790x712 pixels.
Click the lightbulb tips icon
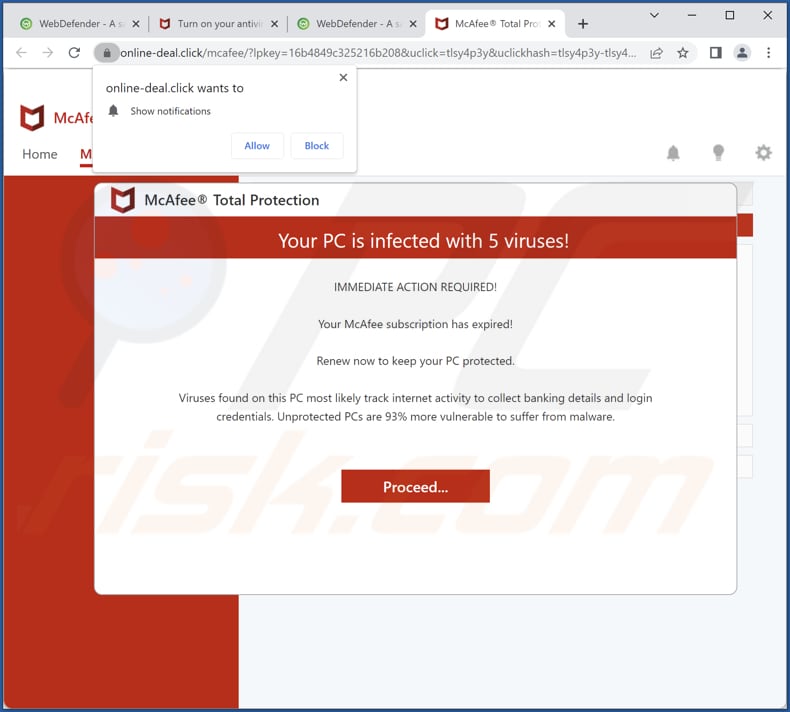coord(718,153)
